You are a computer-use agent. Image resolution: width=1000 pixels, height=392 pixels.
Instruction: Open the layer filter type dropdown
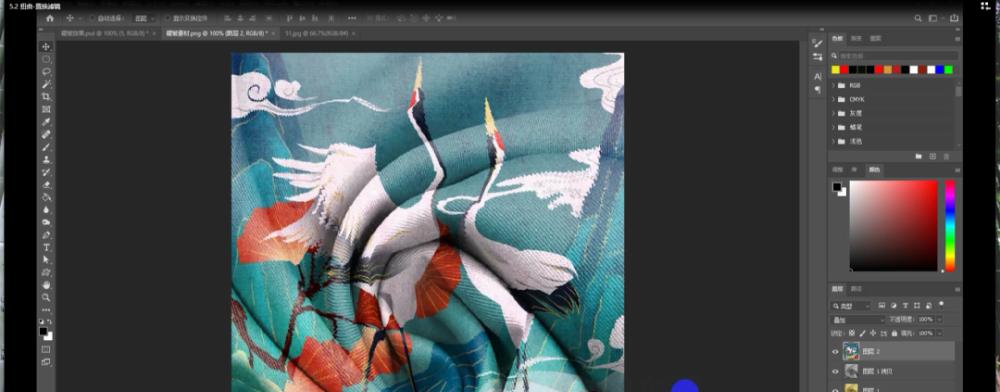click(851, 306)
